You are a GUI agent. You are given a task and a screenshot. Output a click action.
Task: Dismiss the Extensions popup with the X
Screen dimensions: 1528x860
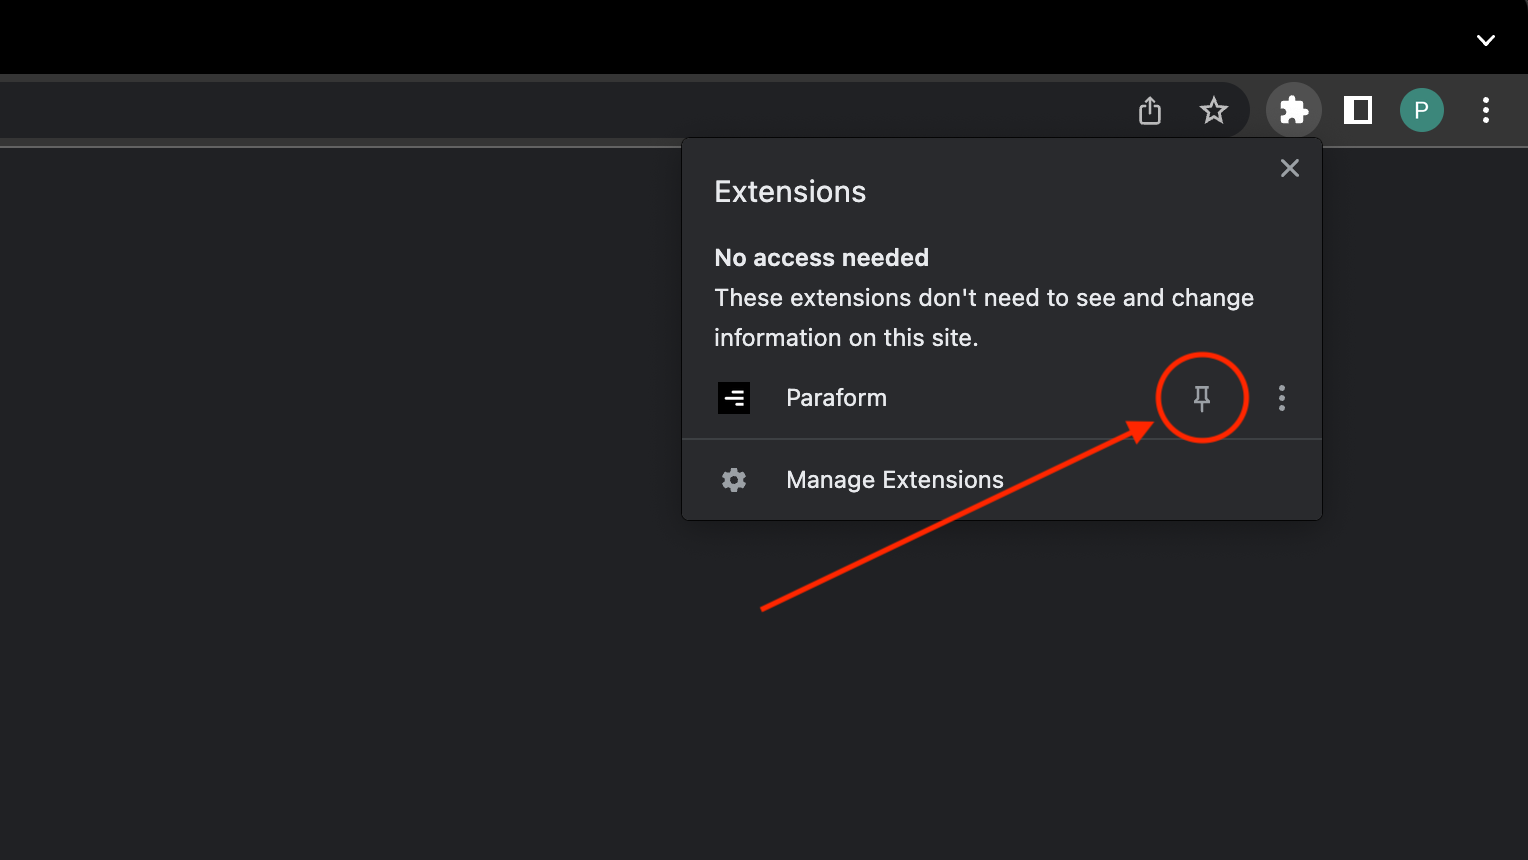[1289, 168]
